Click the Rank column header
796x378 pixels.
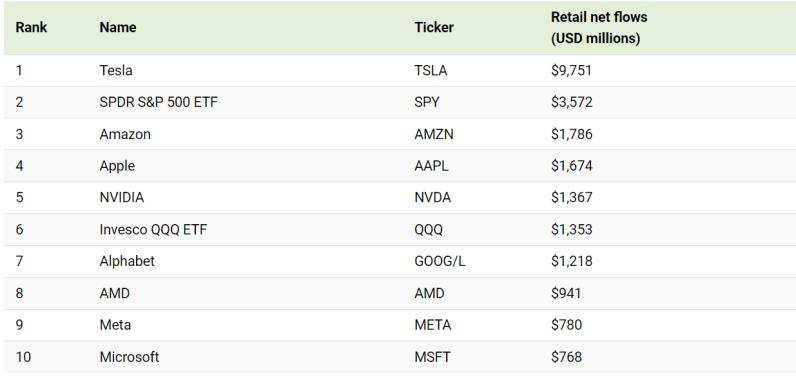click(x=31, y=27)
